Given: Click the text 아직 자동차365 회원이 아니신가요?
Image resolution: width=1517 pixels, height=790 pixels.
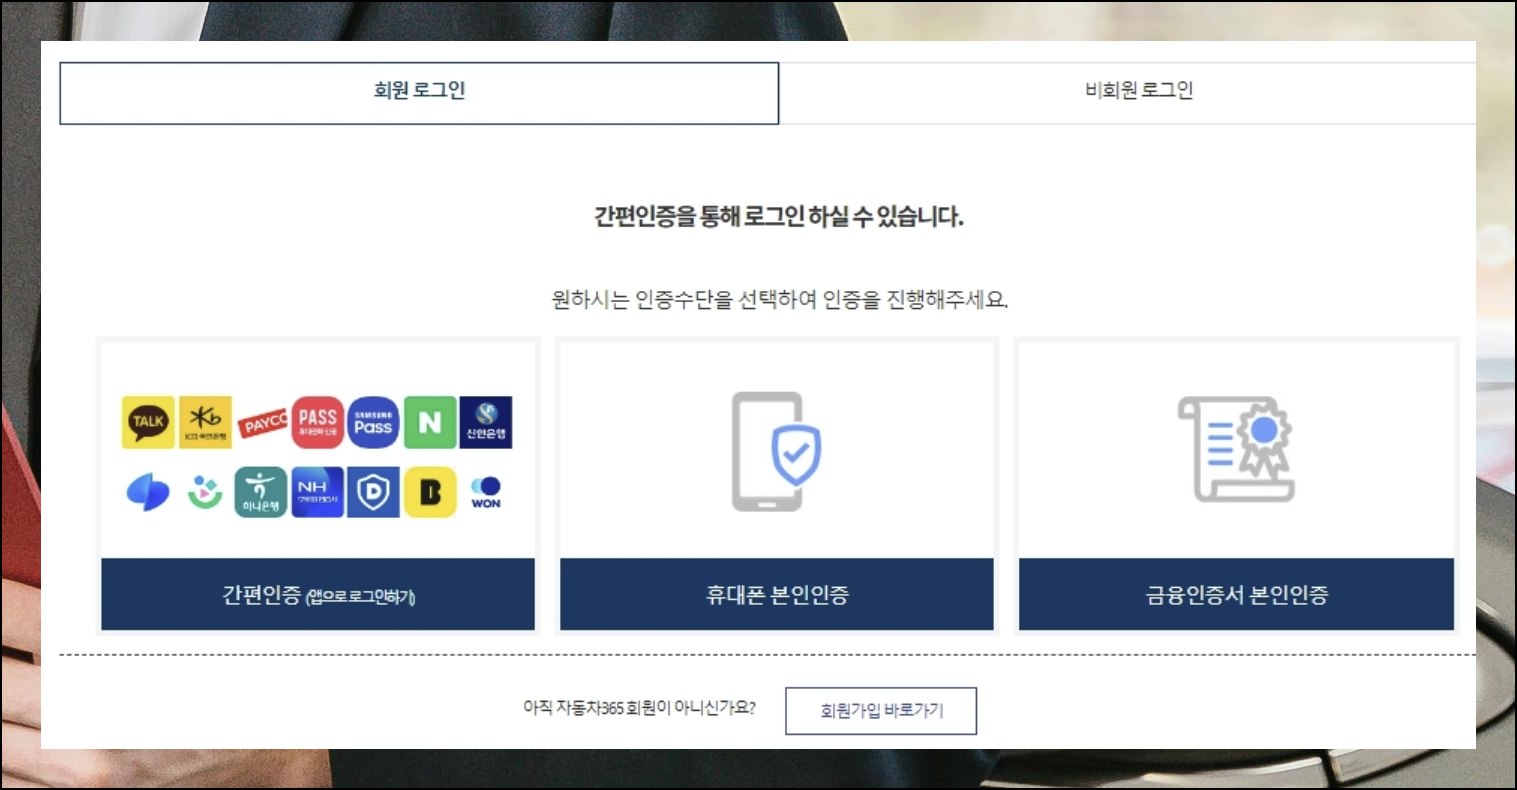Looking at the screenshot, I should 639,707.
